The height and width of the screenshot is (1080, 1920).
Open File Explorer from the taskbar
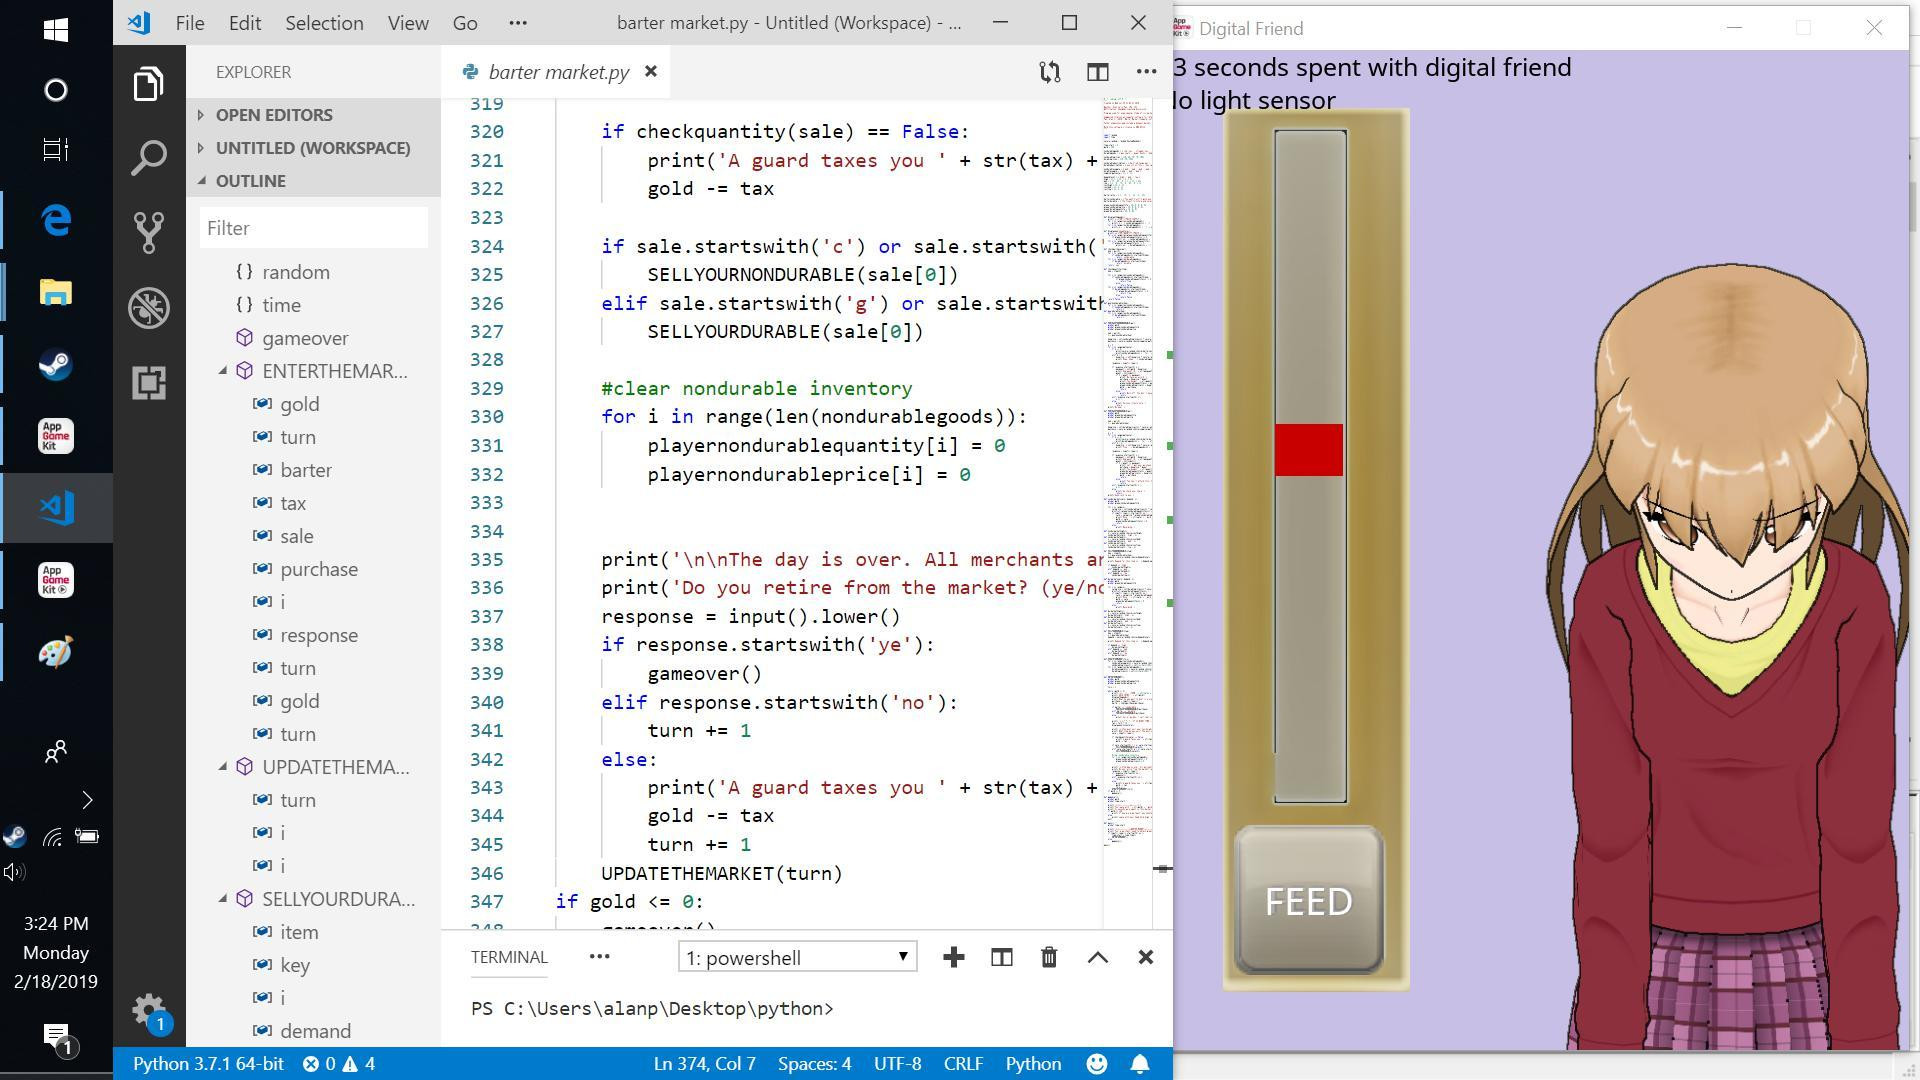pos(56,292)
